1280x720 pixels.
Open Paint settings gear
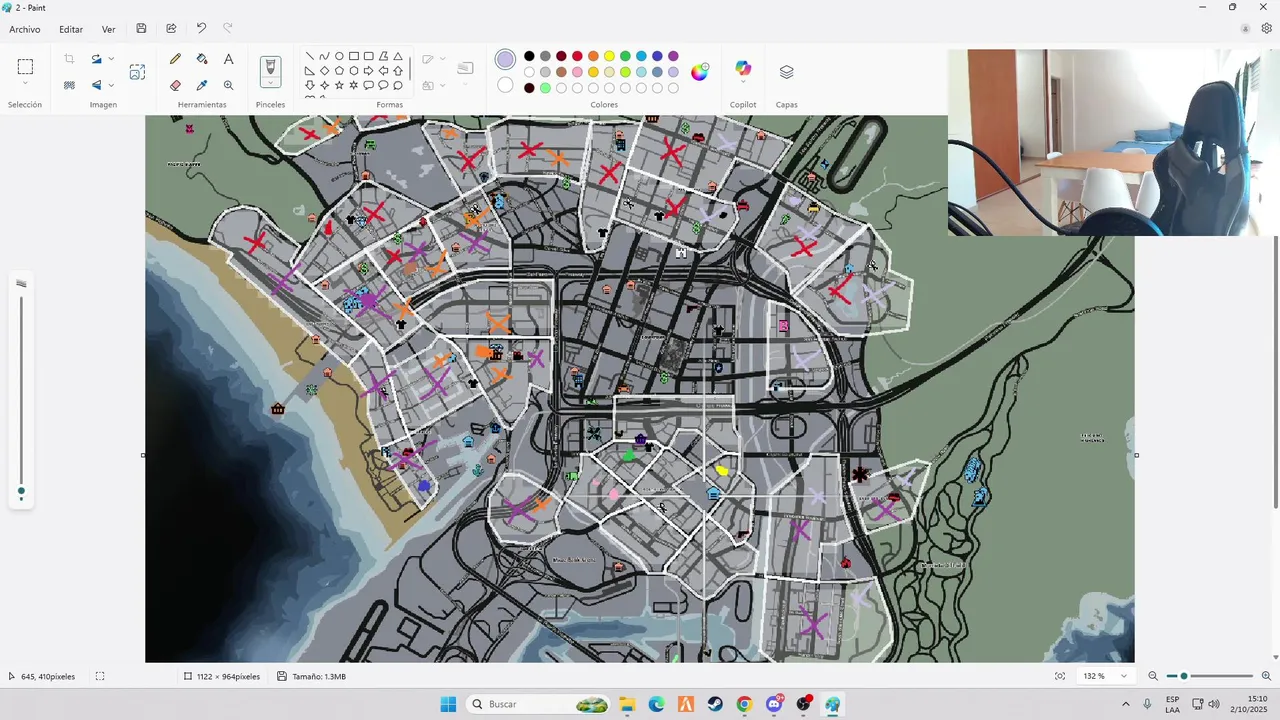(1266, 29)
